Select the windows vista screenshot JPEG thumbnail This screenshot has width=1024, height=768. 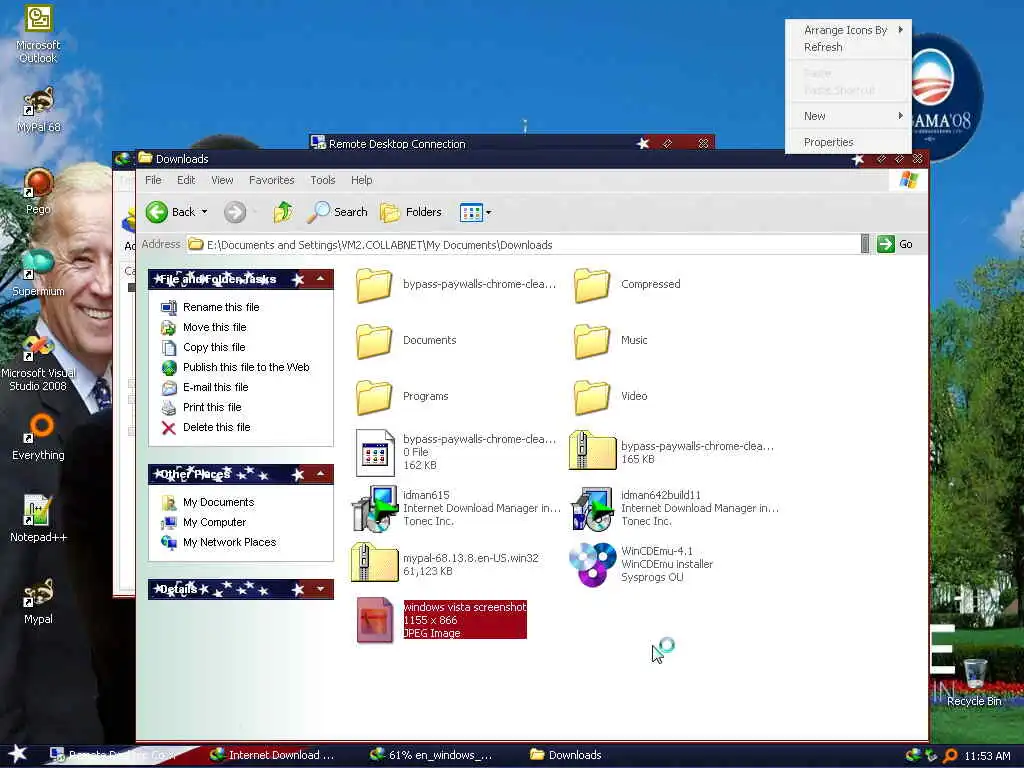coord(375,620)
